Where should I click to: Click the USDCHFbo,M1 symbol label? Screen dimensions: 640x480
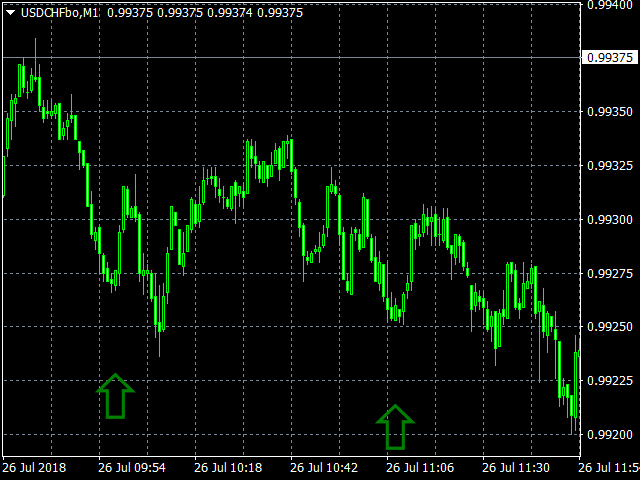click(60, 13)
